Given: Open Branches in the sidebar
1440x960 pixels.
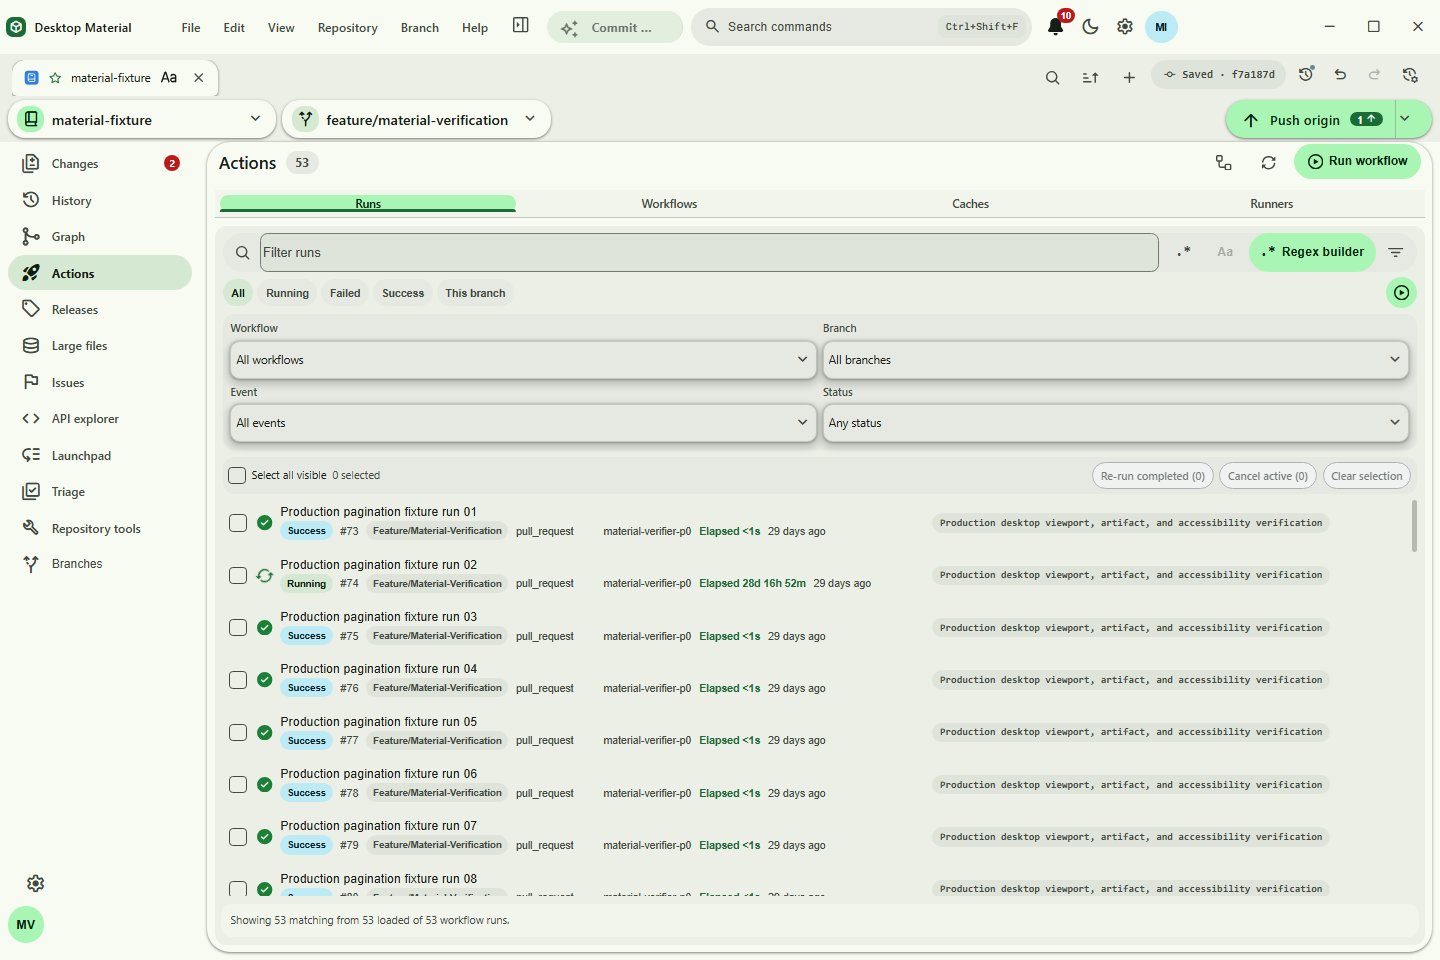Looking at the screenshot, I should pos(100,563).
